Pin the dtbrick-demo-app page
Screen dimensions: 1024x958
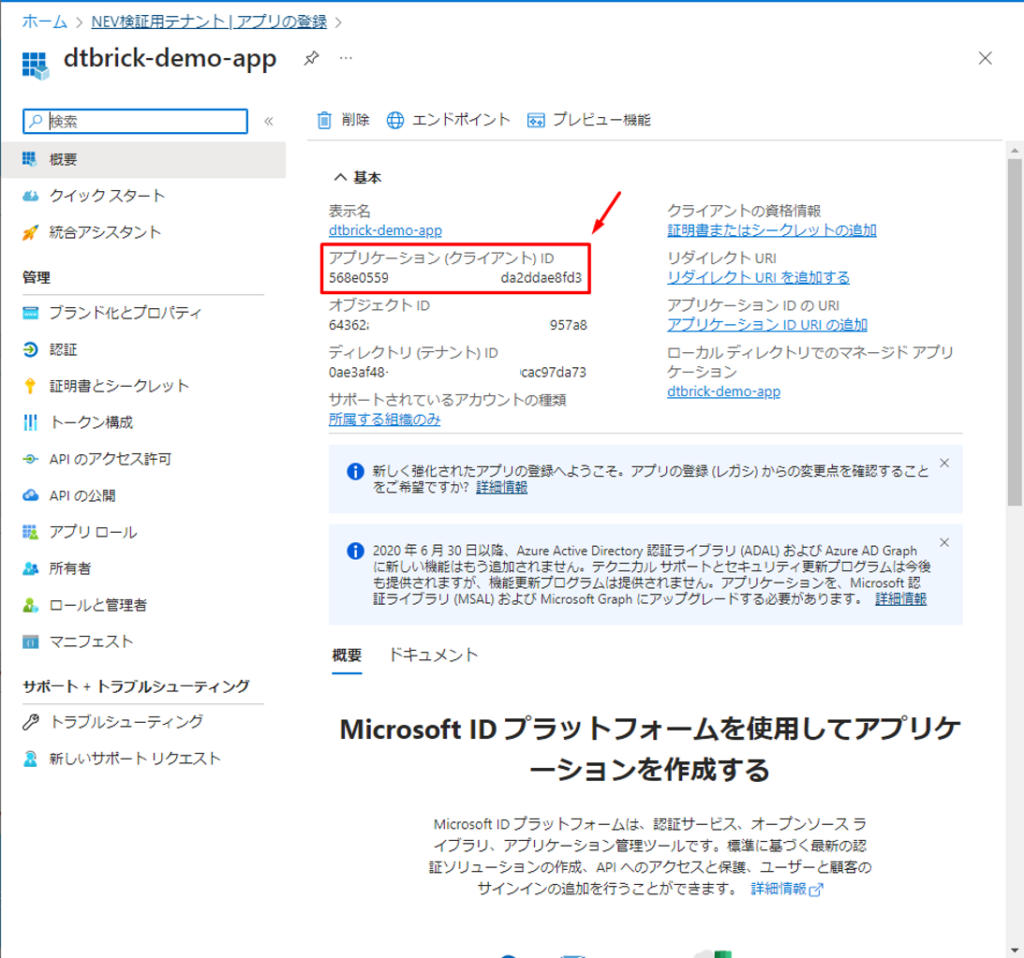click(311, 59)
